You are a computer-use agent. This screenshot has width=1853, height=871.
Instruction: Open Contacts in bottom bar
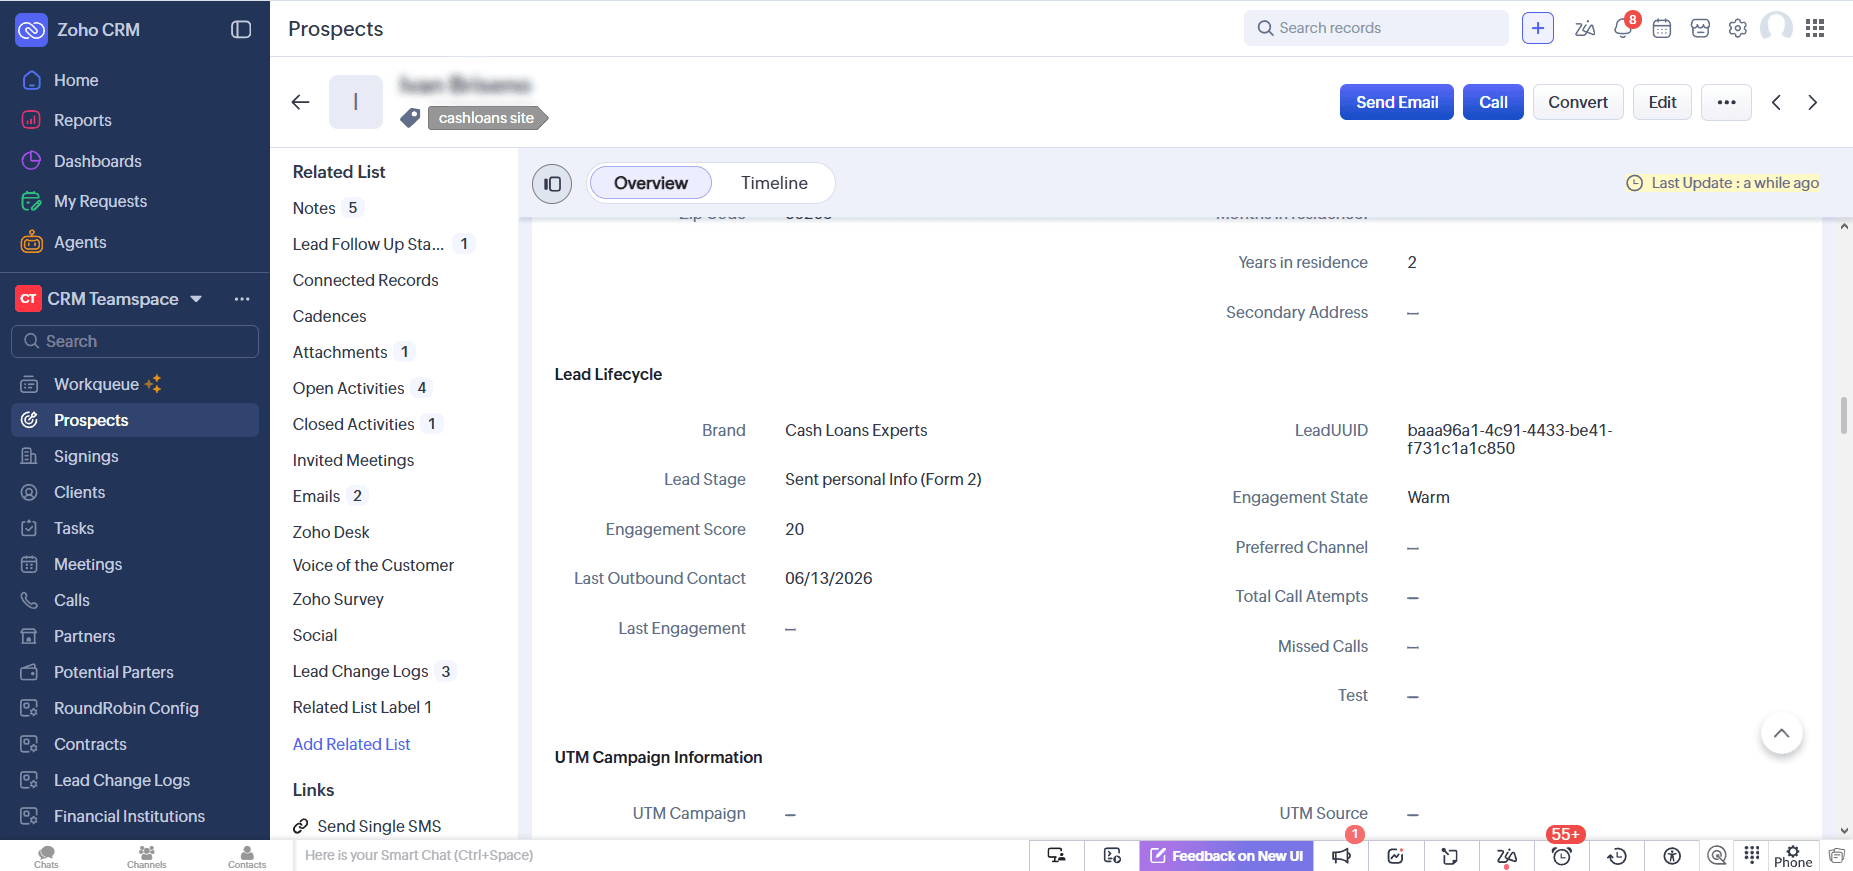pos(247,856)
